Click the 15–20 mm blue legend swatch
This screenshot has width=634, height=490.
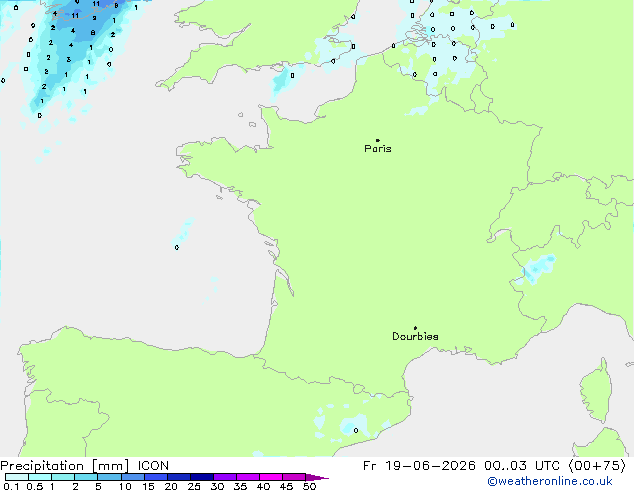coord(155,477)
